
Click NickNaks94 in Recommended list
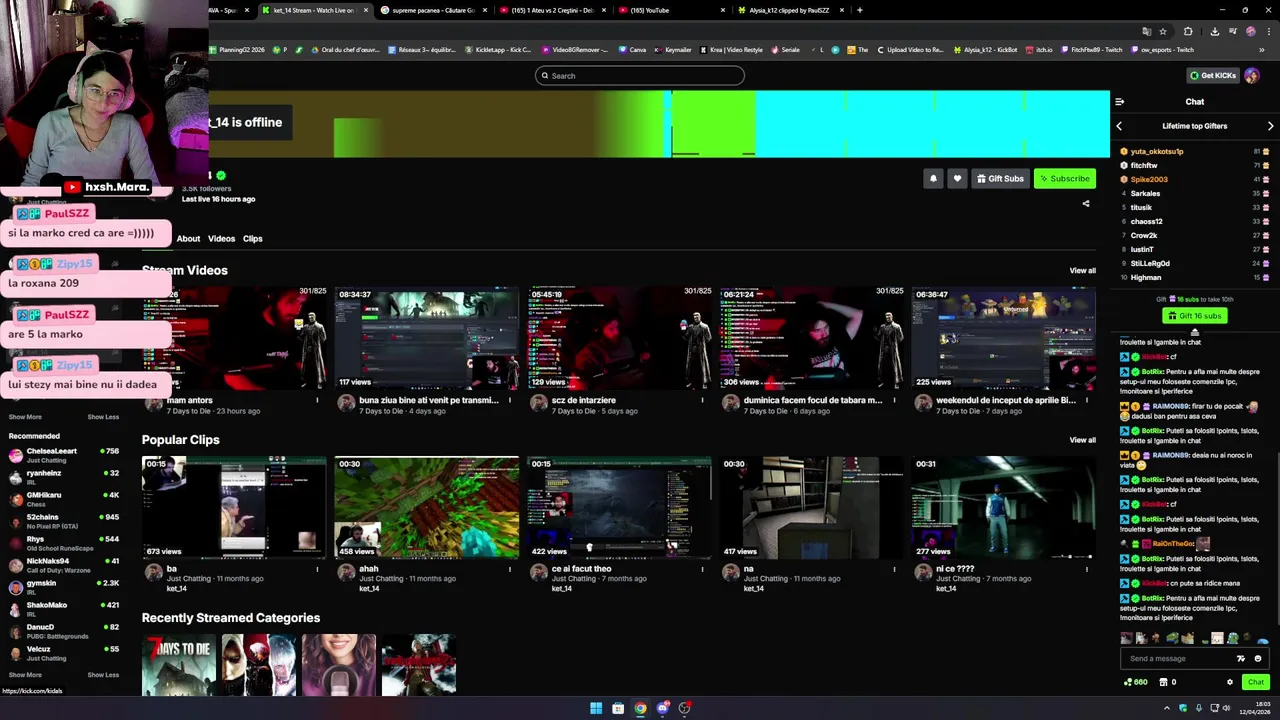[x=63, y=565]
